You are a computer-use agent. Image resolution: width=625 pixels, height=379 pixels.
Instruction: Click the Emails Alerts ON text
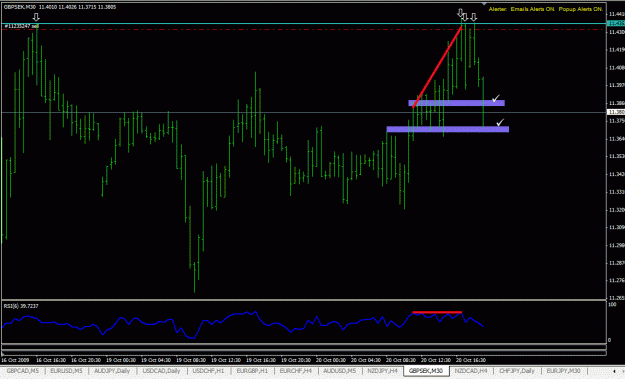tap(532, 9)
